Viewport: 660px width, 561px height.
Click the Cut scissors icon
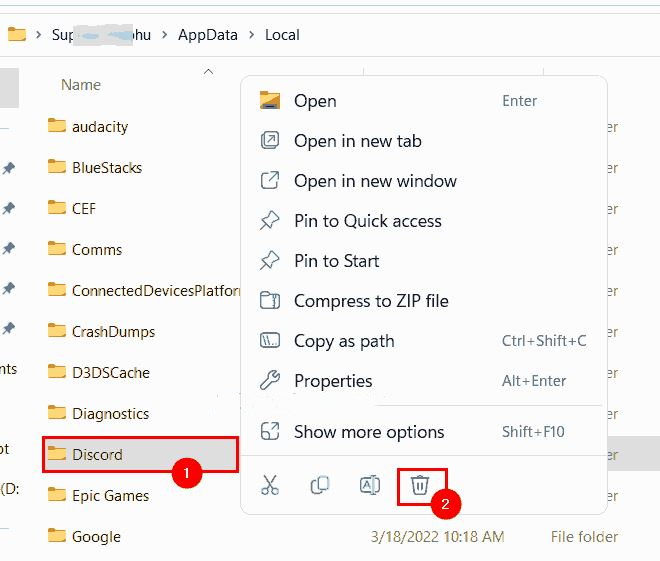(x=269, y=486)
